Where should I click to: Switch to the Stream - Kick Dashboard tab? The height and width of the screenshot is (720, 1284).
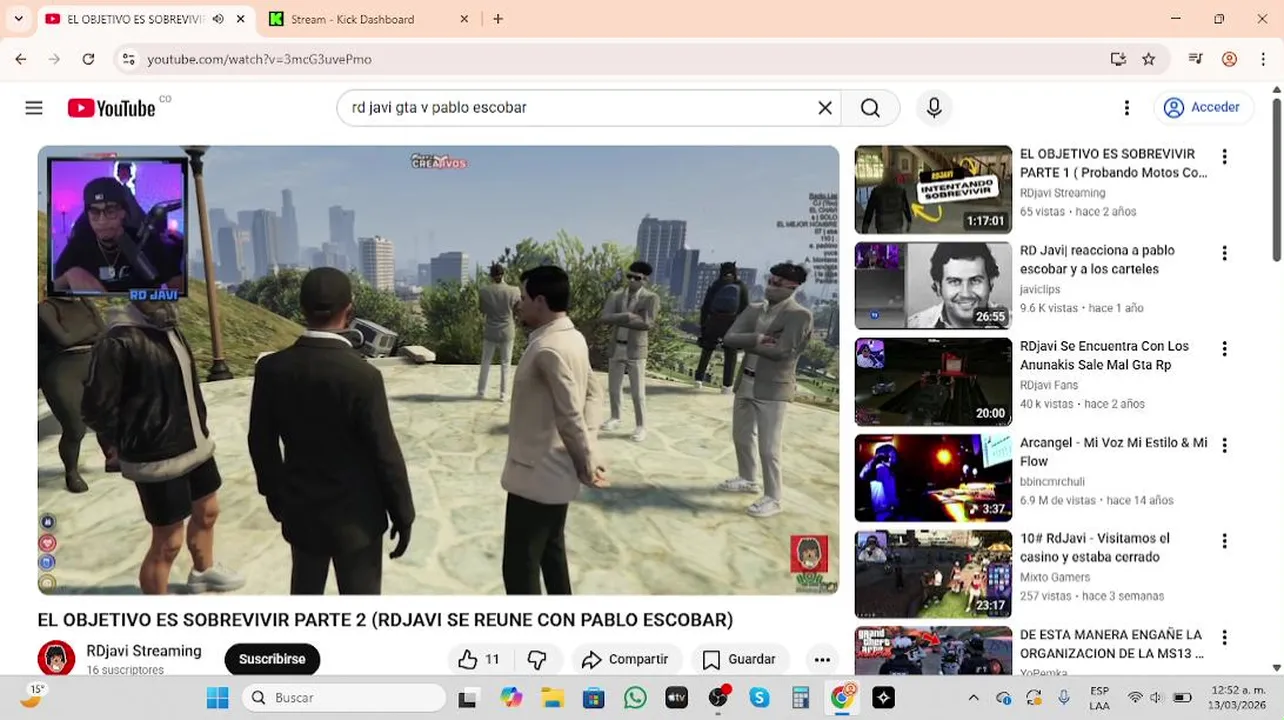(353, 19)
